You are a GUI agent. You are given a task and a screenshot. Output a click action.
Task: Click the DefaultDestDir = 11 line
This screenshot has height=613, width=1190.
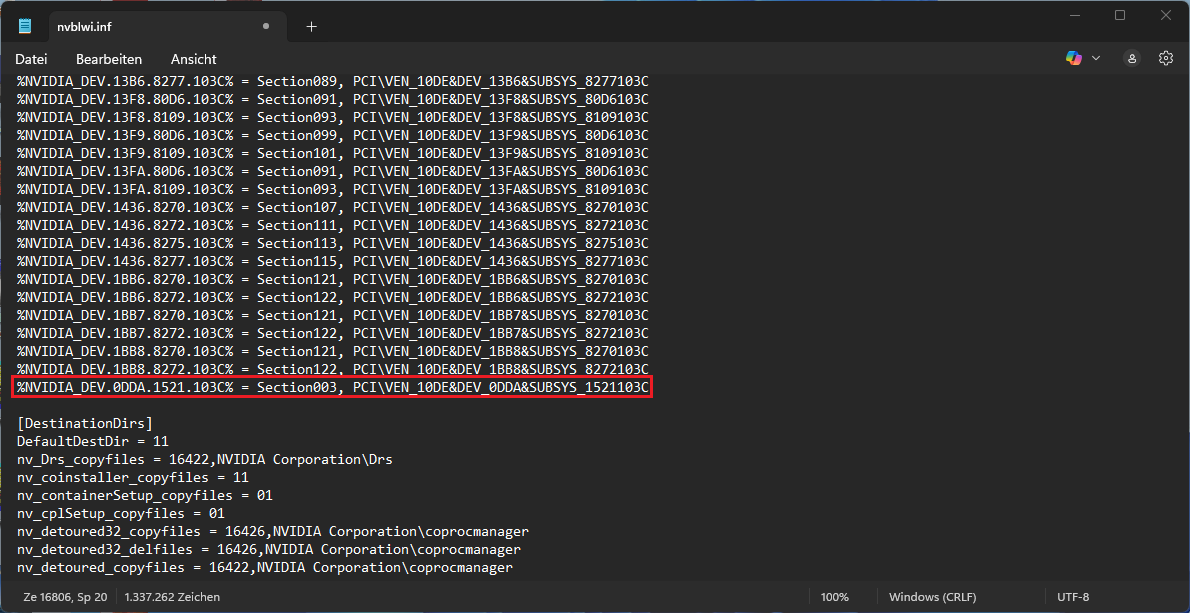pyautogui.click(x=92, y=441)
